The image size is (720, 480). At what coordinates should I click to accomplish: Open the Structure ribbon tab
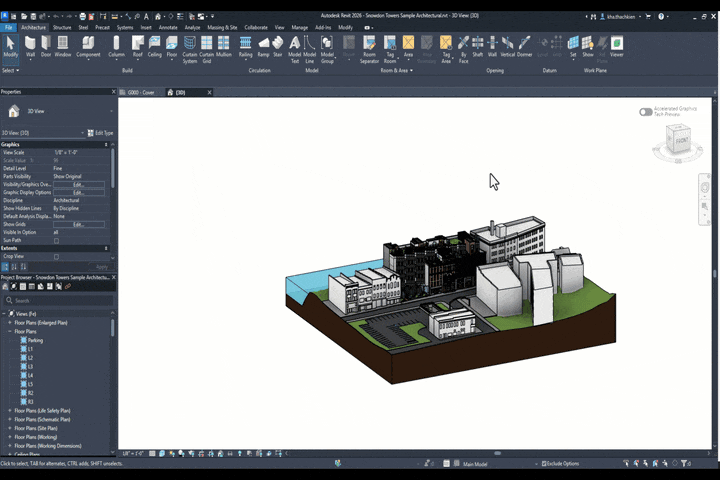(62, 28)
